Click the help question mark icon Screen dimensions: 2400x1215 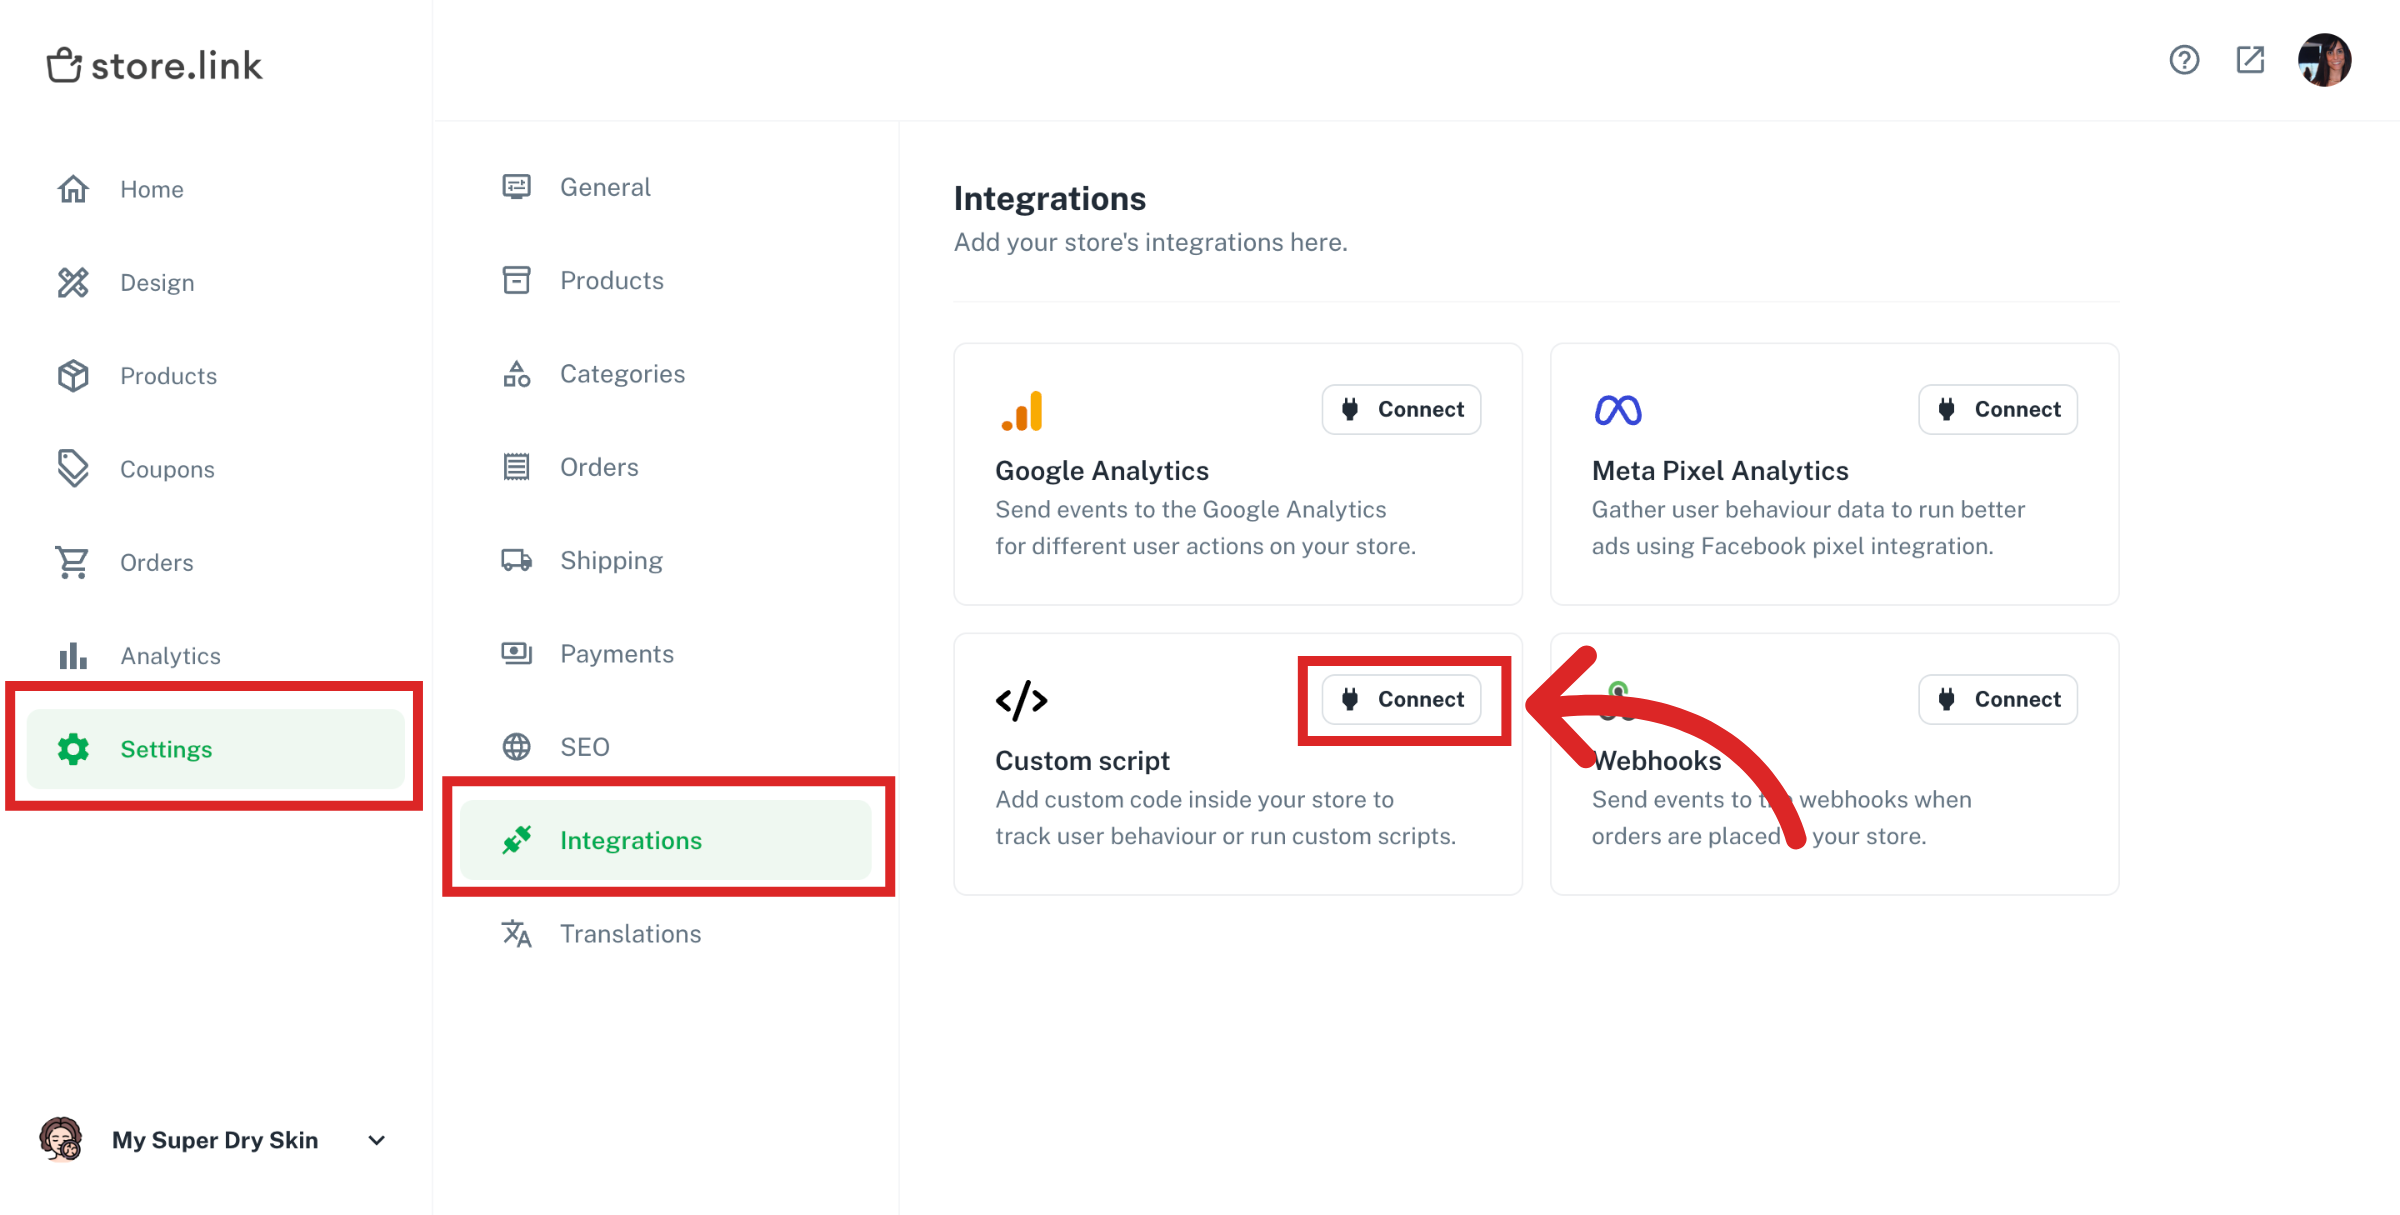pyautogui.click(x=2184, y=60)
